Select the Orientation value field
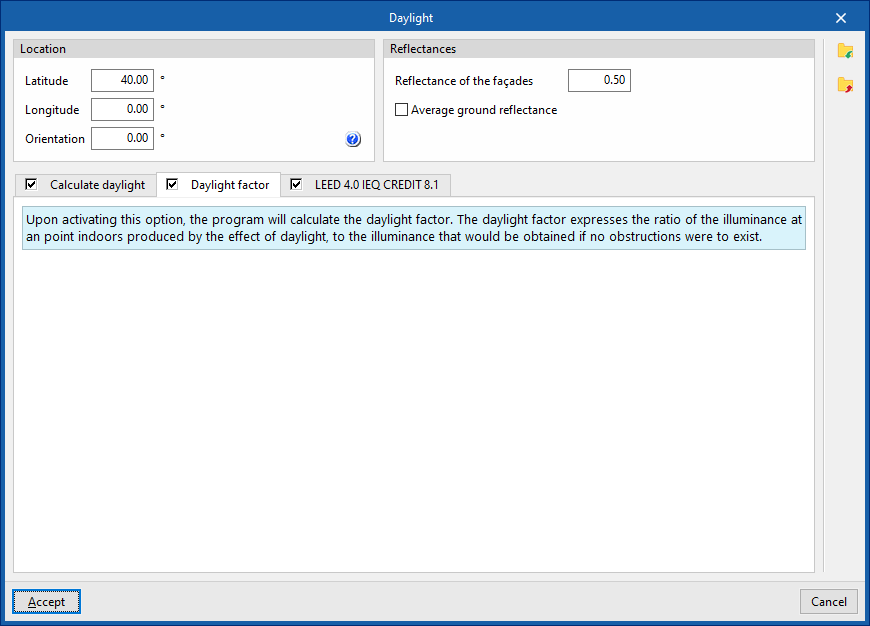The width and height of the screenshot is (870, 626). (123, 138)
